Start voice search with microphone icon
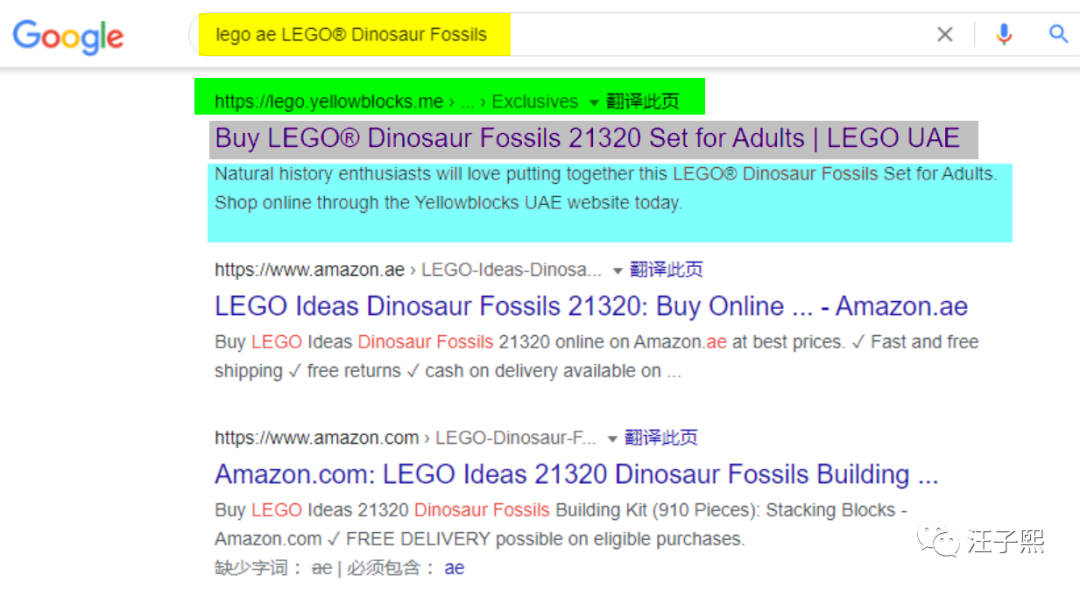The width and height of the screenshot is (1080, 589). coord(1004,34)
